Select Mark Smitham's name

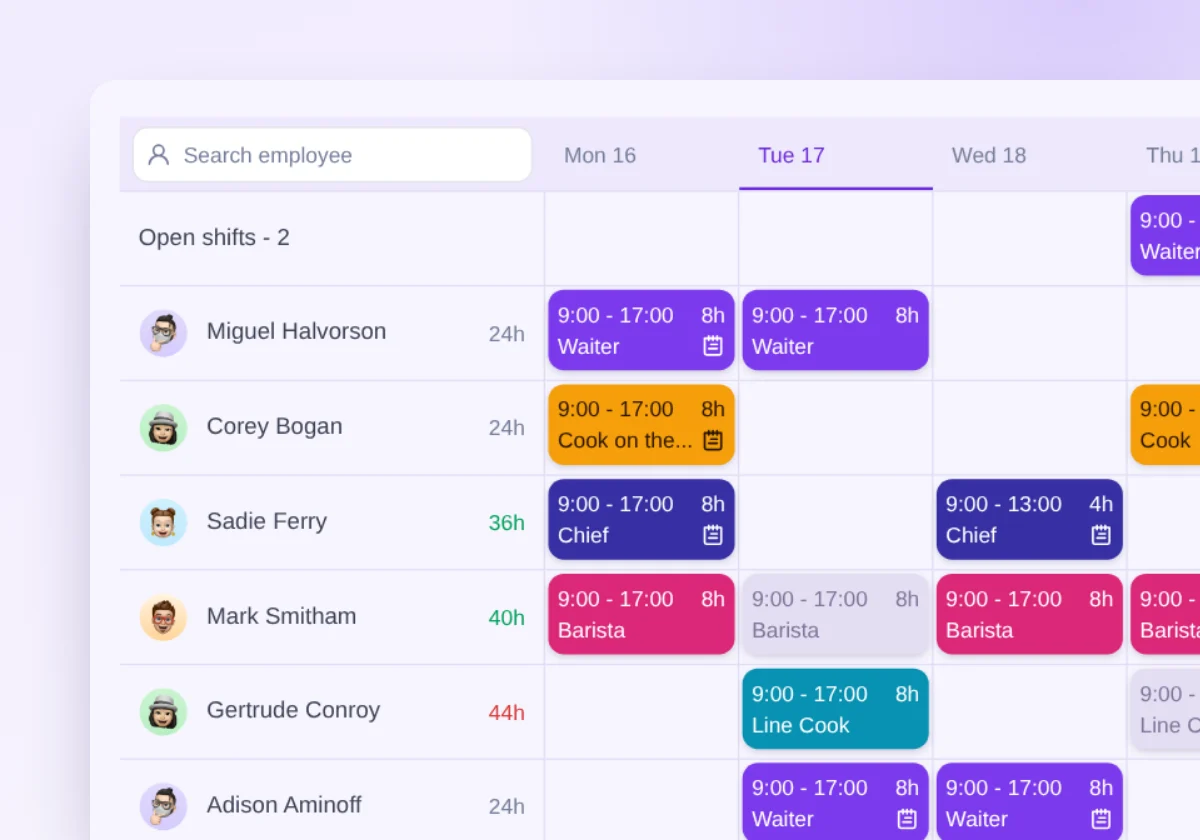click(281, 616)
